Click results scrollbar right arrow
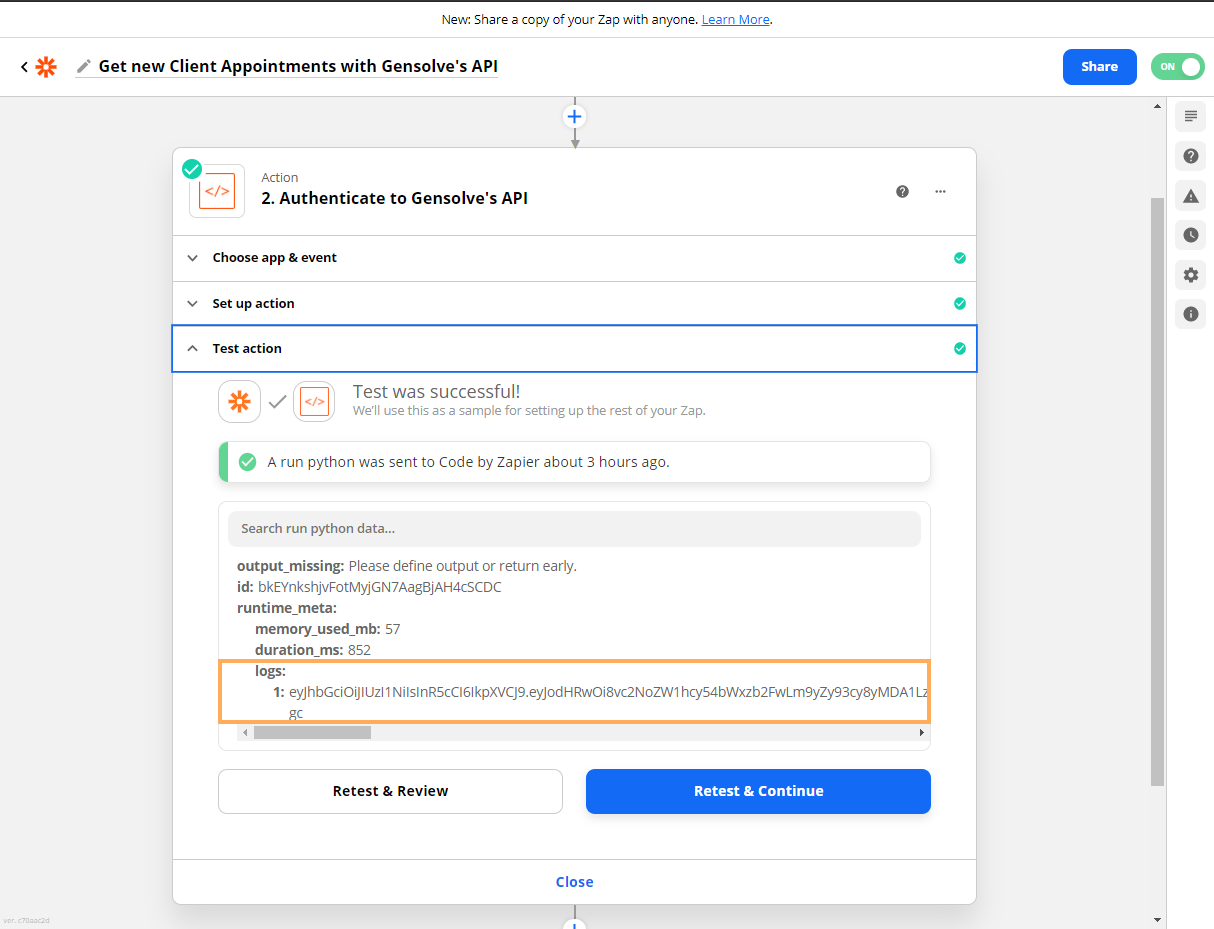 (922, 733)
